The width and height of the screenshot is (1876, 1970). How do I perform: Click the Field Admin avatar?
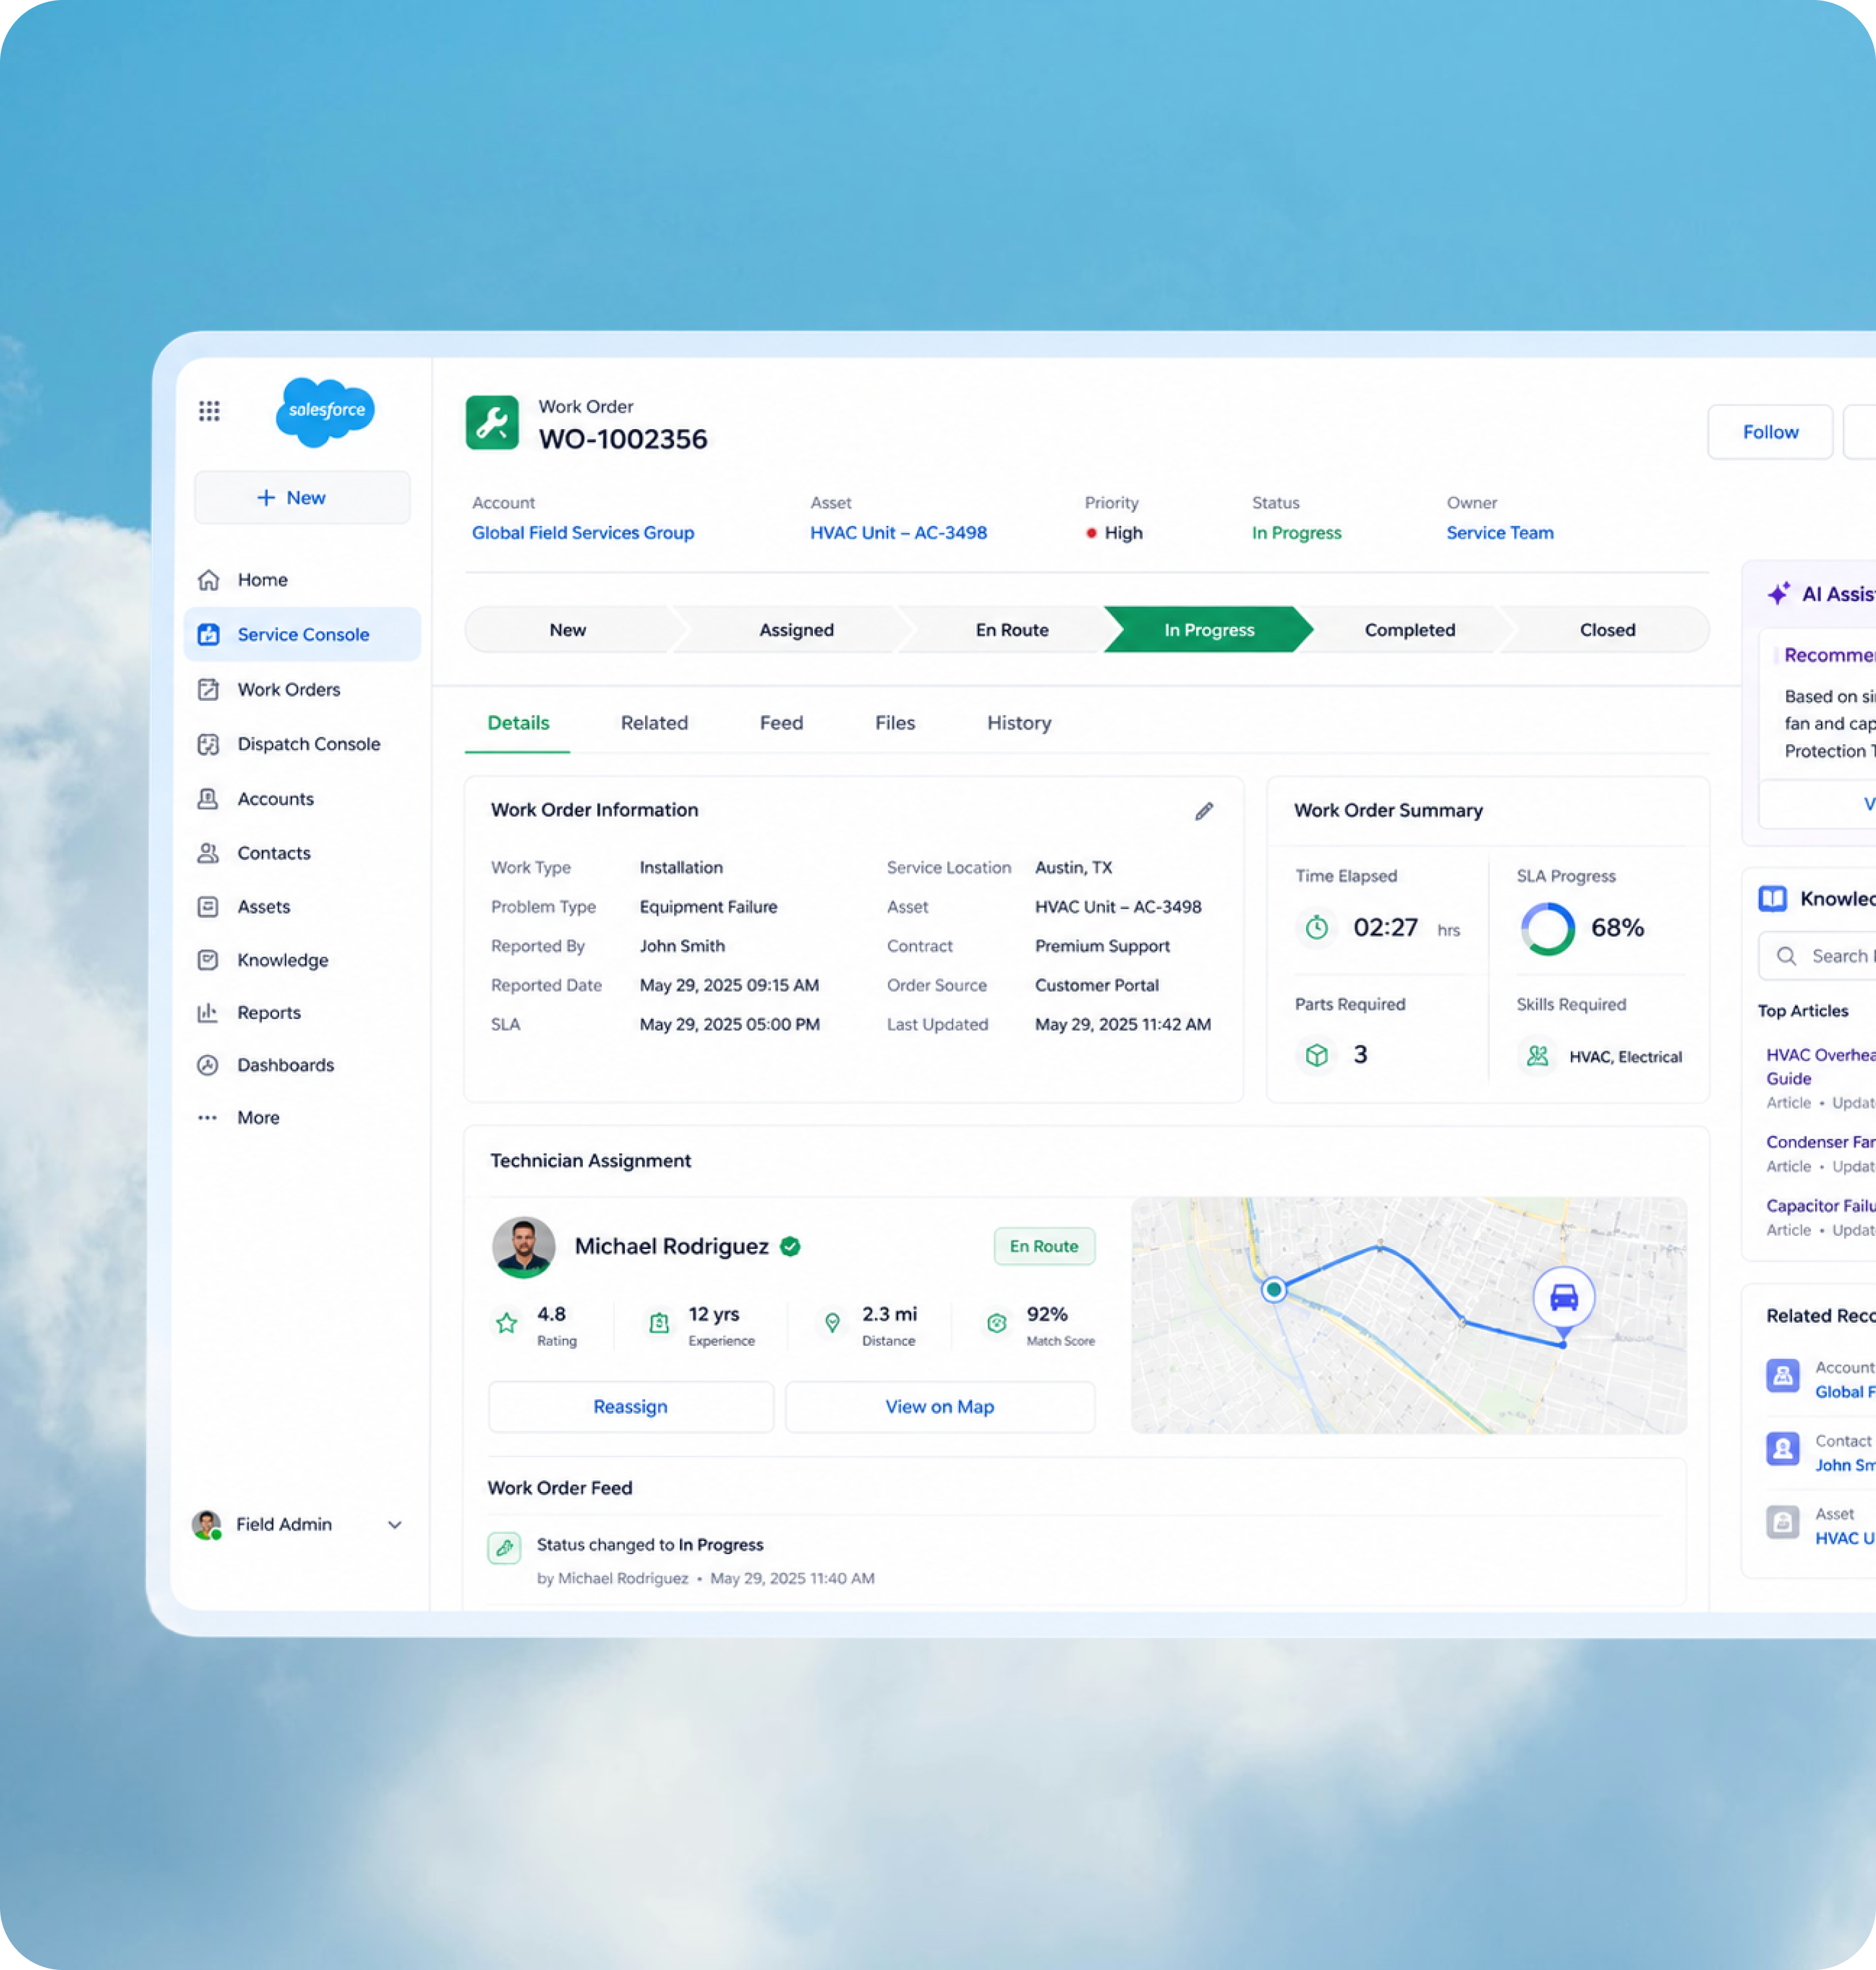pos(207,1525)
